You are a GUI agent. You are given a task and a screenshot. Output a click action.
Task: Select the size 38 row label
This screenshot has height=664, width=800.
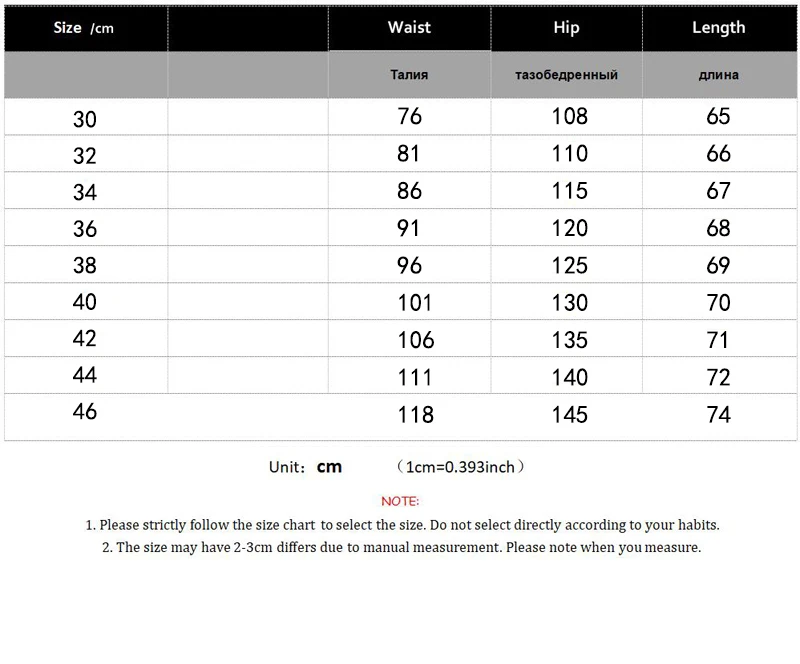(x=85, y=266)
